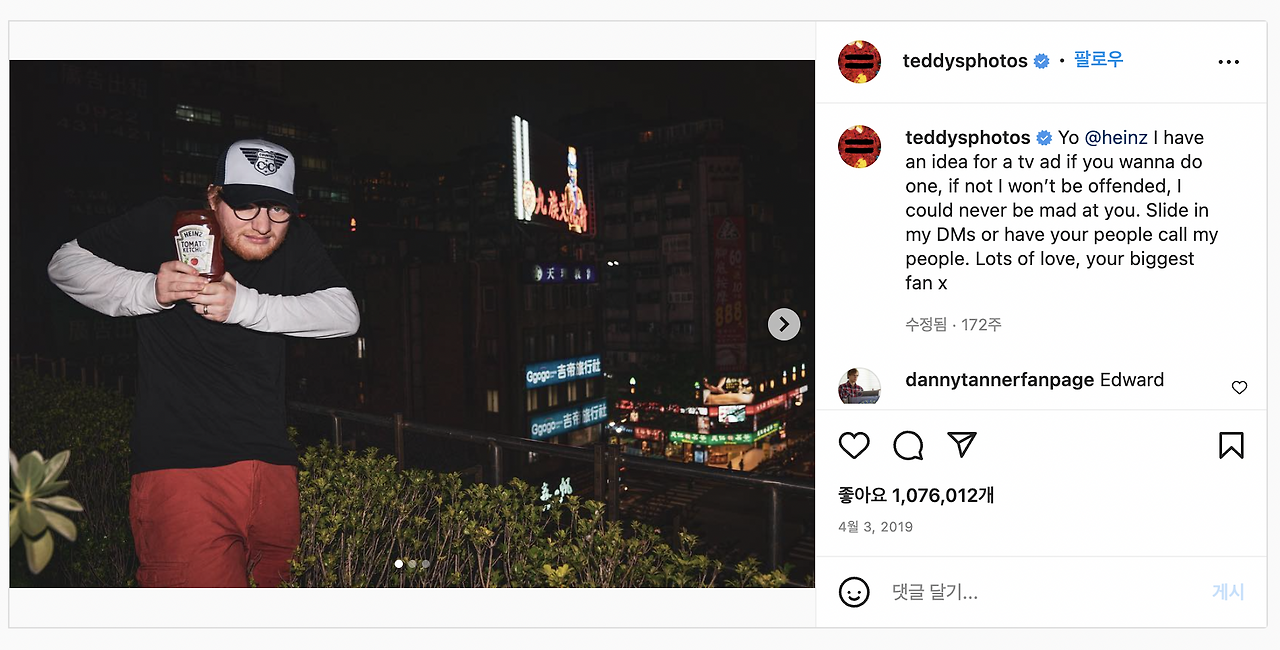Open the dannytannerfanpage commenter profile
Viewport: 1280px width, 650px height.
pos(999,380)
